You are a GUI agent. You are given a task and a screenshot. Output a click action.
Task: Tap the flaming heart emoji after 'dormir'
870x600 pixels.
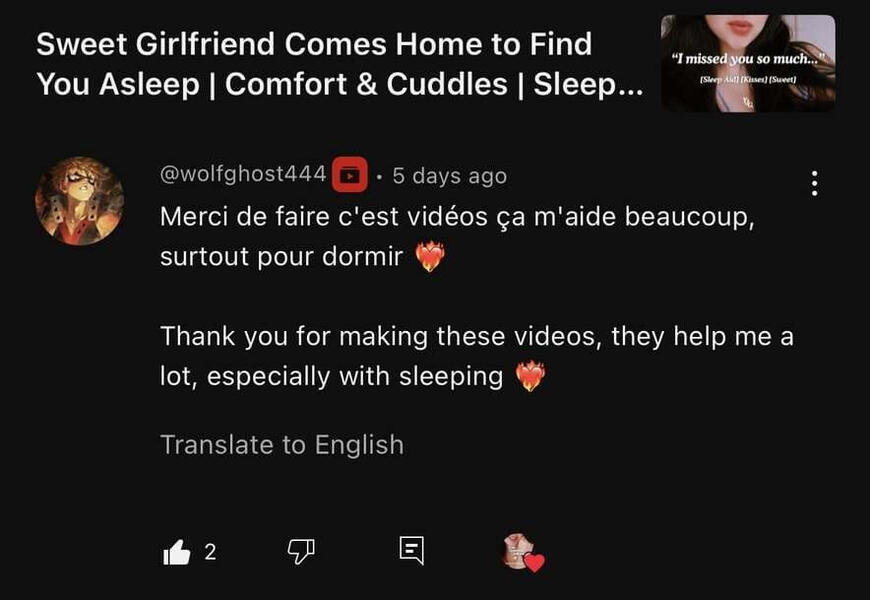431,256
